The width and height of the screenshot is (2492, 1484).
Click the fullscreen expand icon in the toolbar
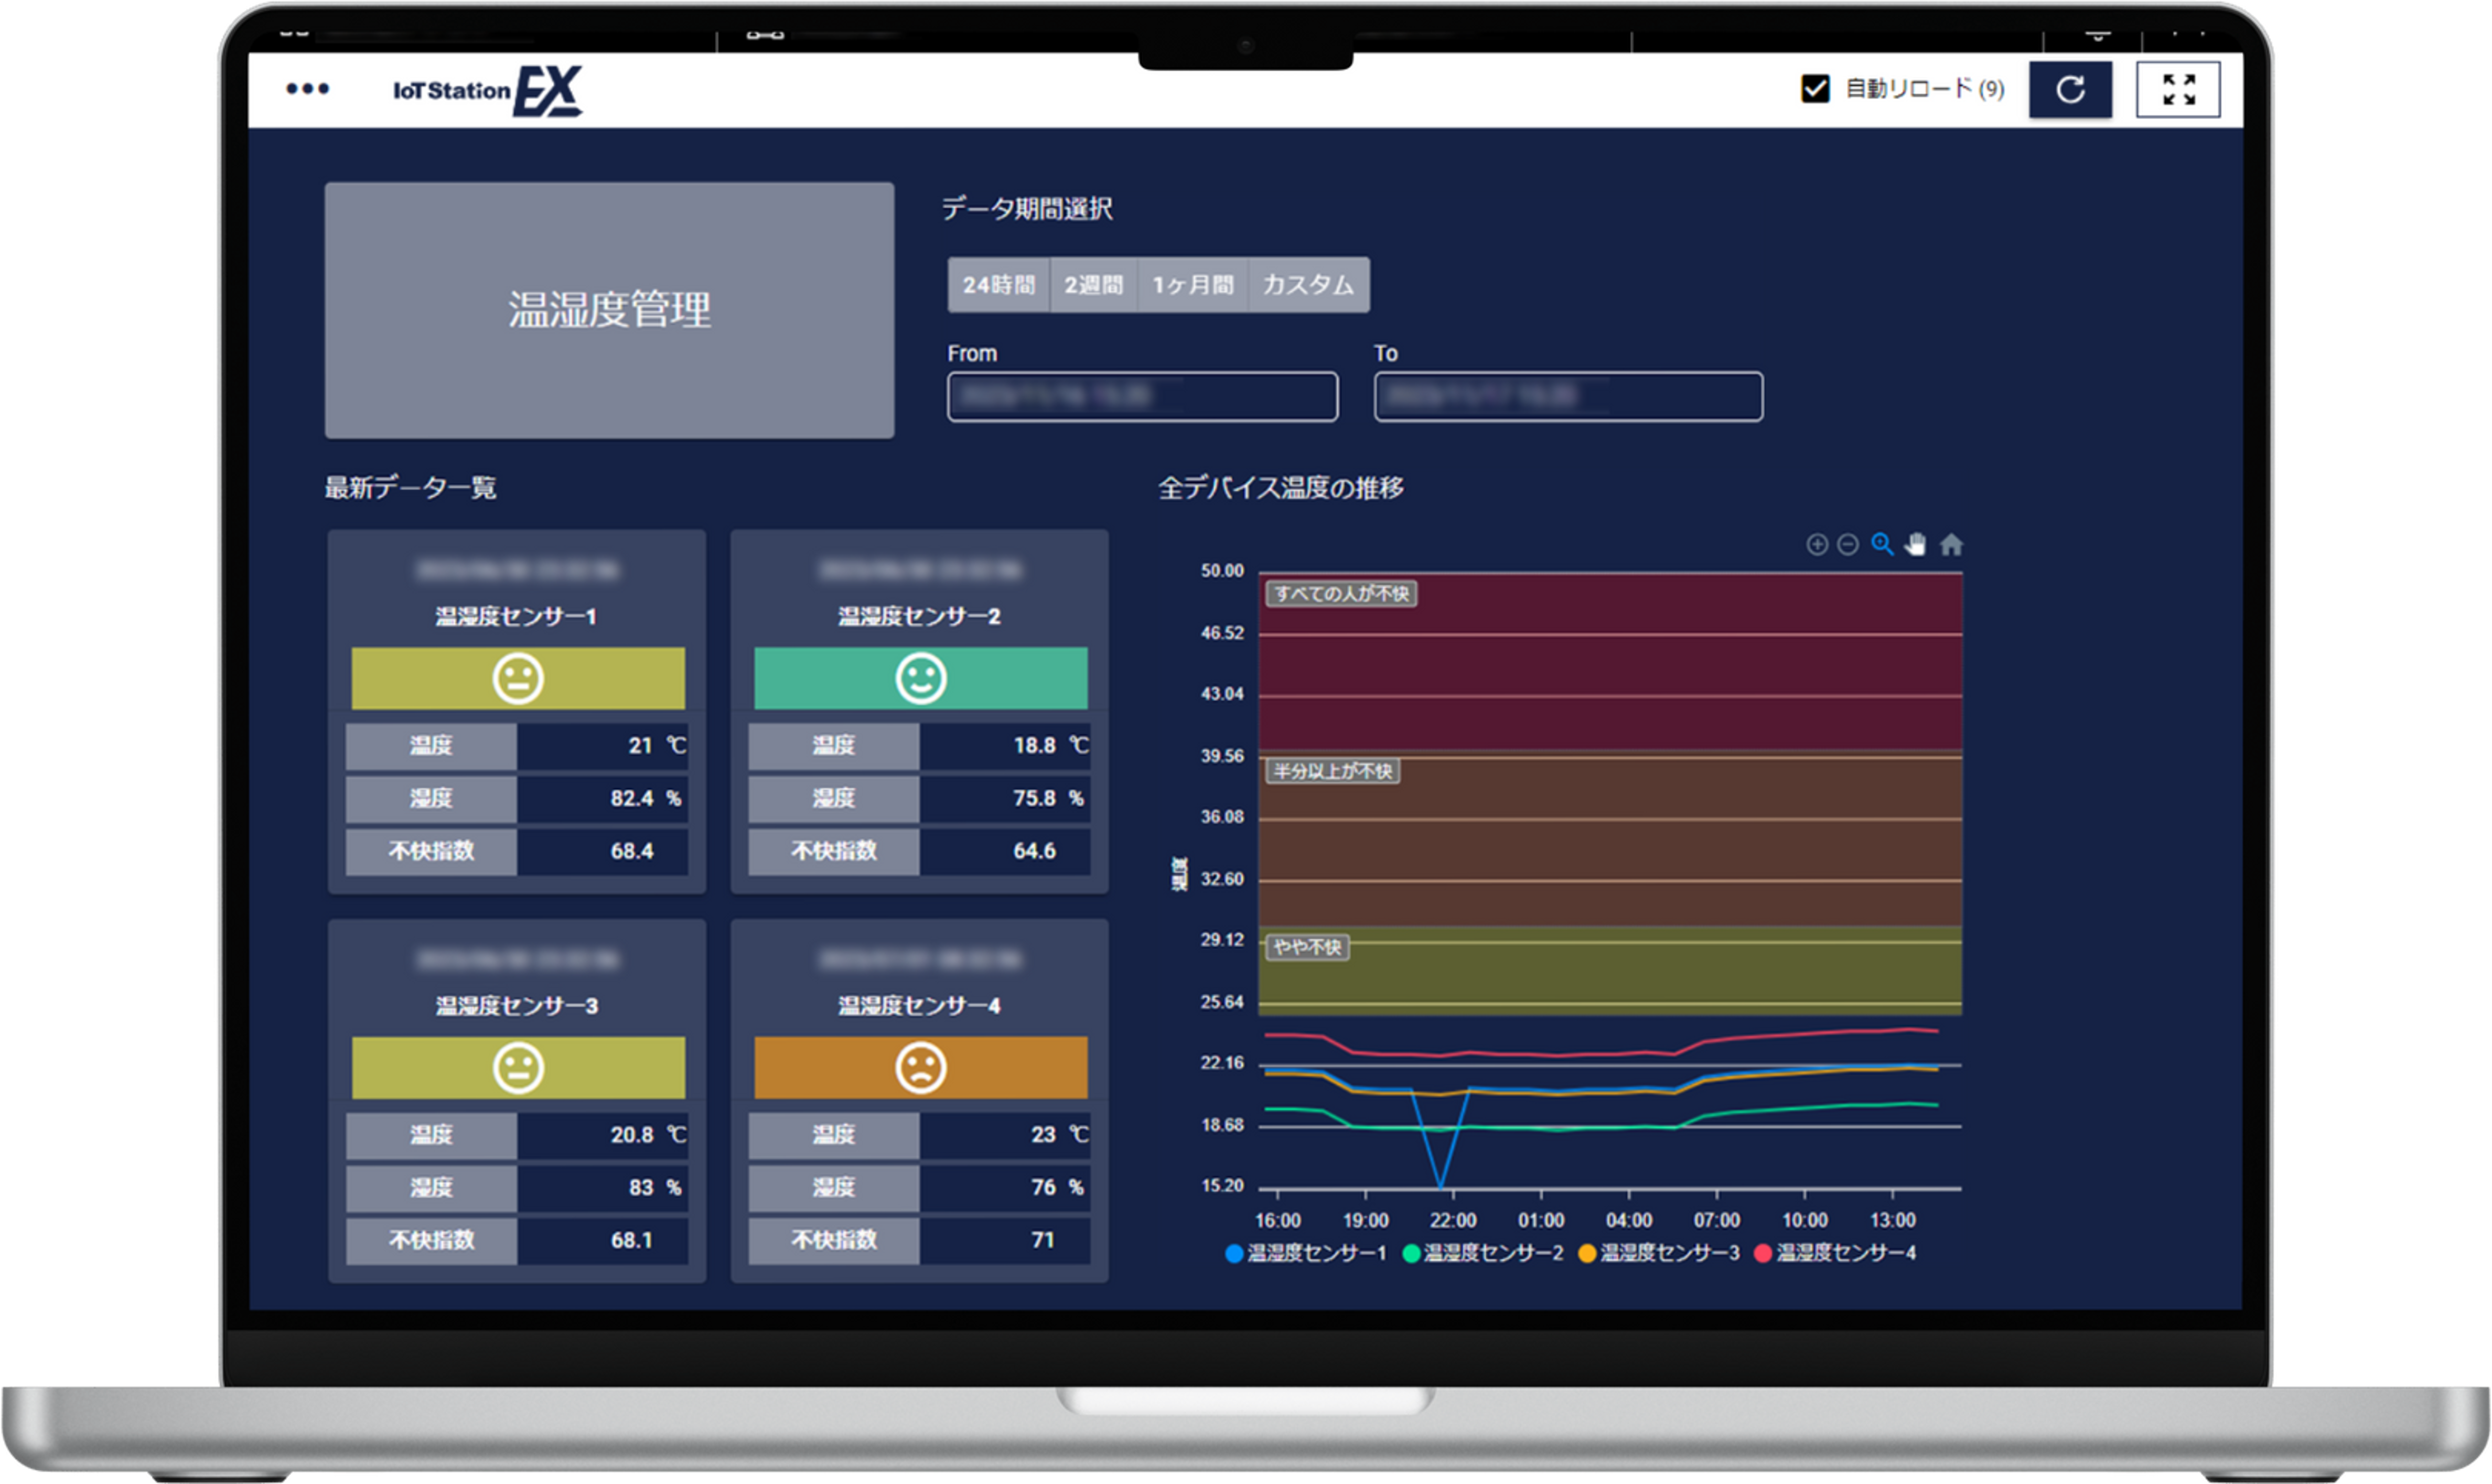[x=2176, y=88]
